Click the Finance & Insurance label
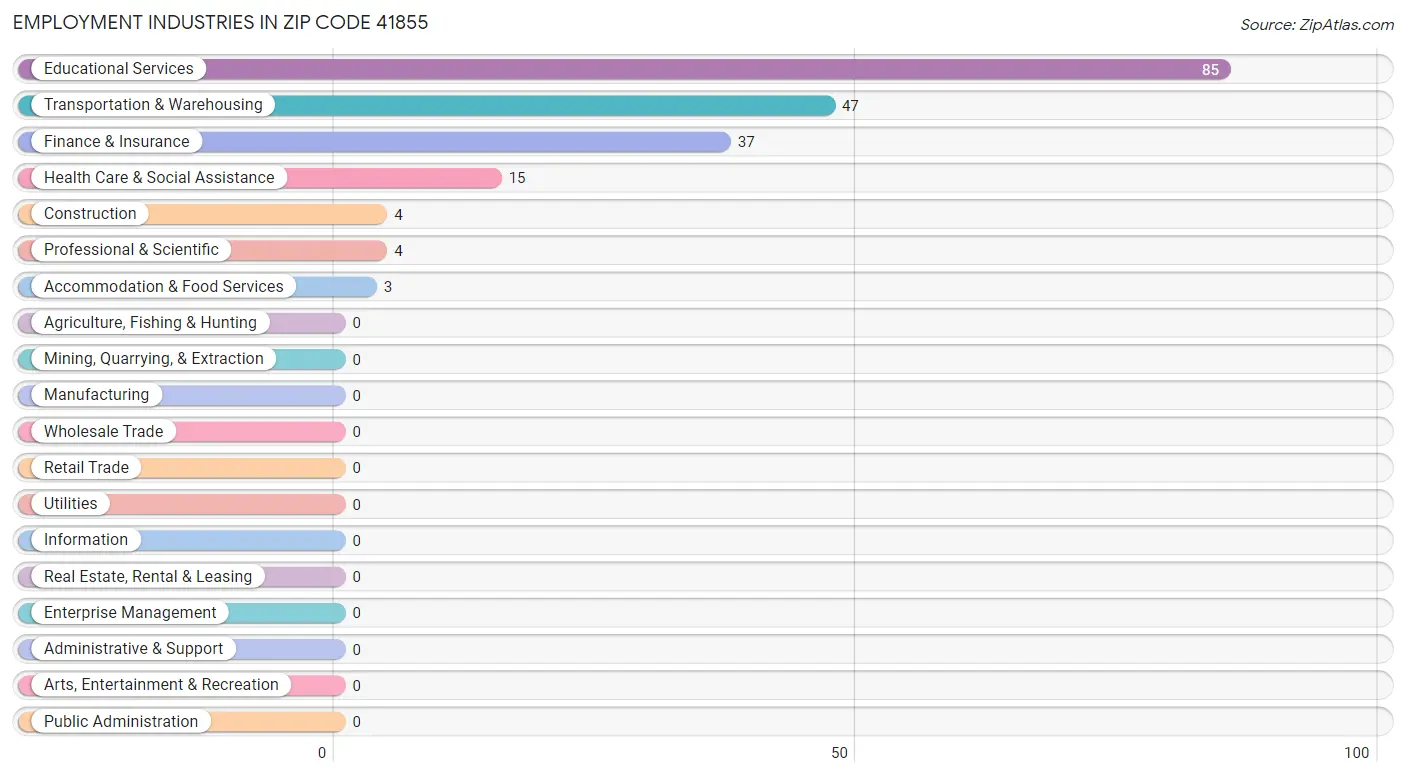The image size is (1406, 776). click(116, 141)
